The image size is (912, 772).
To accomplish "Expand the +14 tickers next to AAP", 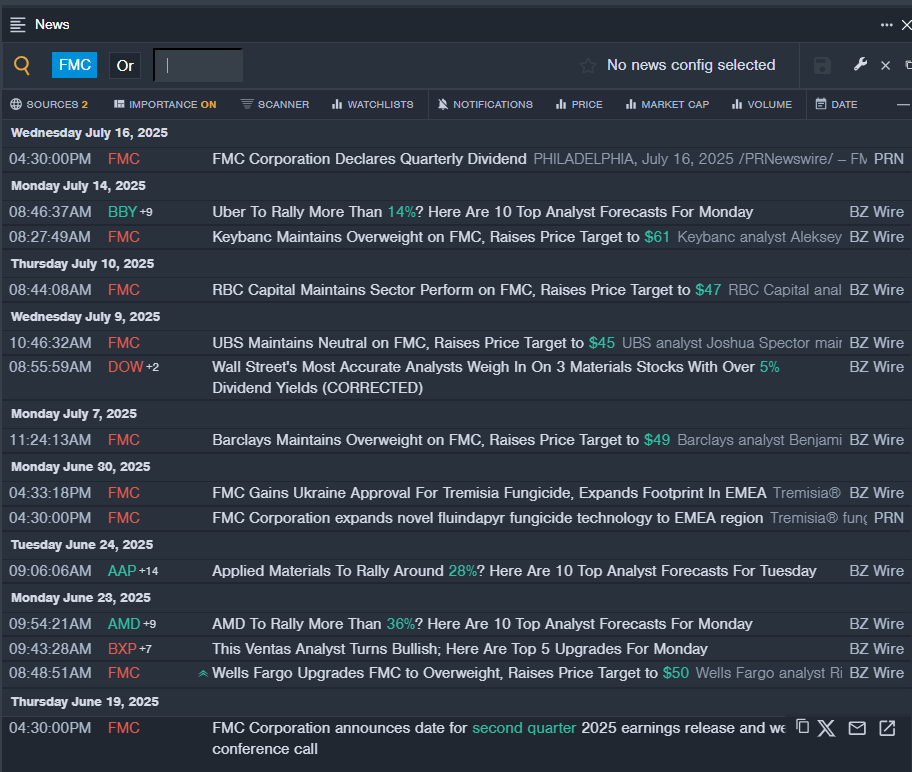I will tap(148, 571).
